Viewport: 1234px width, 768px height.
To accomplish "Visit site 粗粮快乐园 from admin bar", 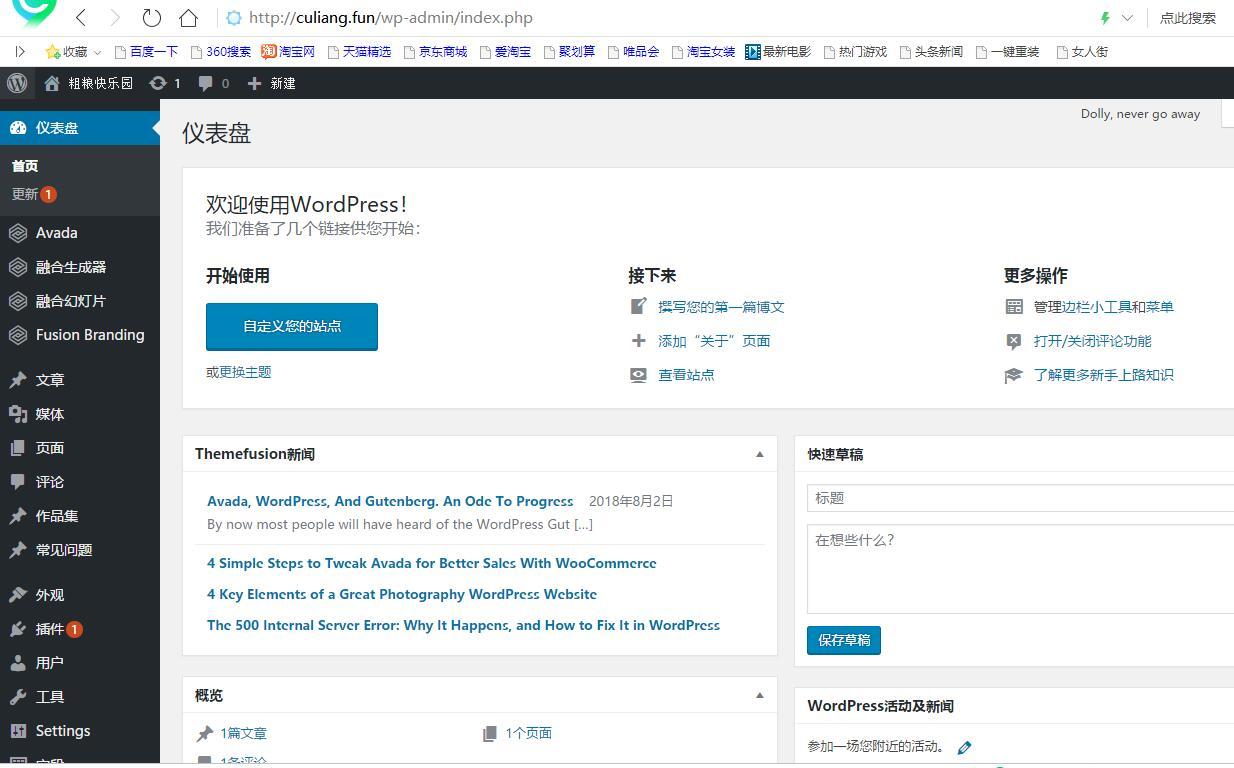I will (x=88, y=83).
